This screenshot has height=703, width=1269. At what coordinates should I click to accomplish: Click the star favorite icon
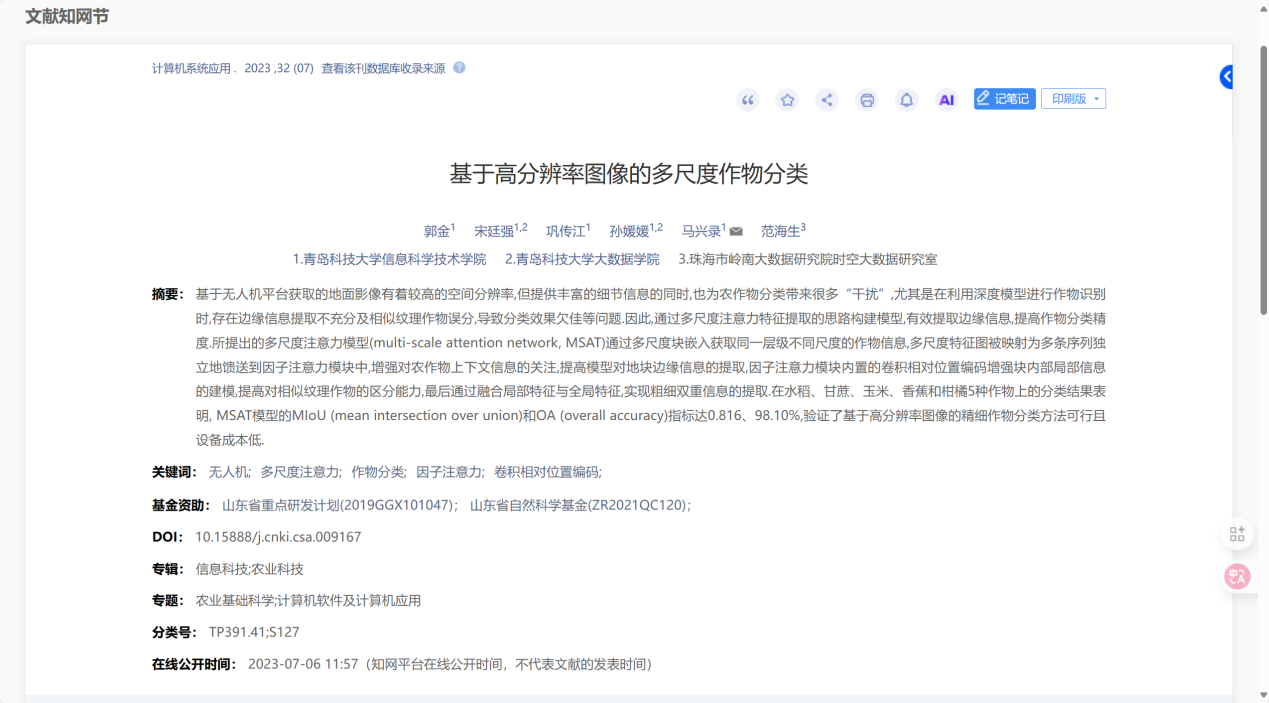coord(788,100)
